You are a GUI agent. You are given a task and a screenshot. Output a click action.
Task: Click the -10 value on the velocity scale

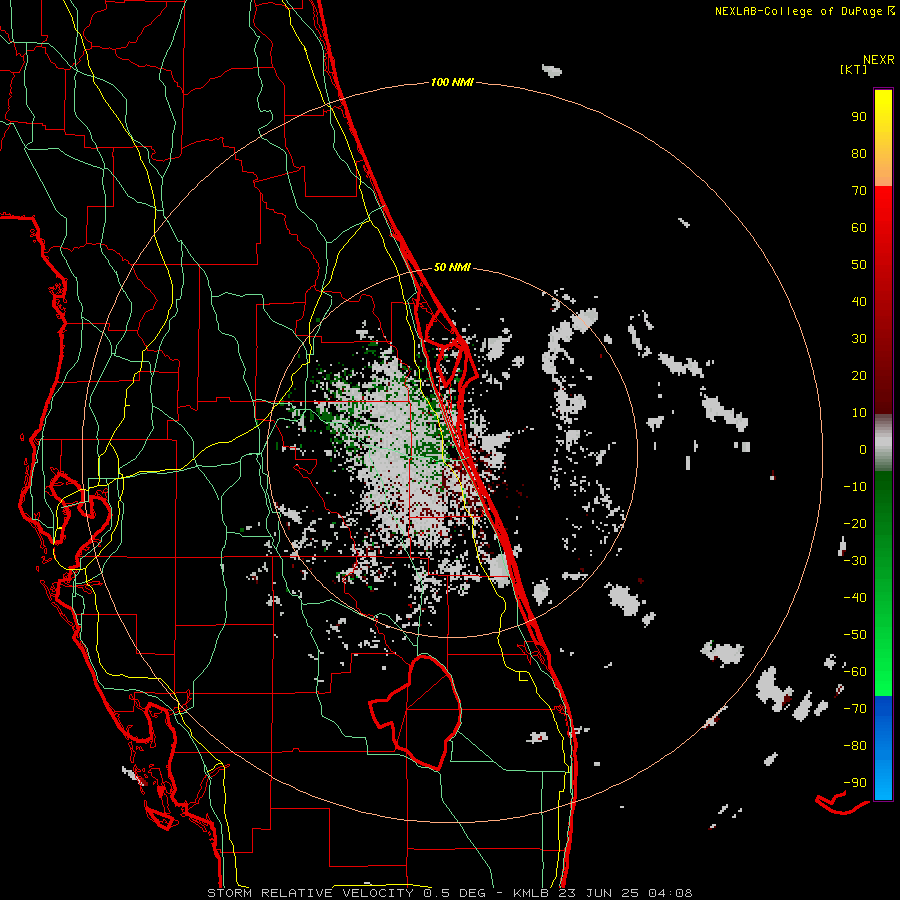(x=855, y=487)
